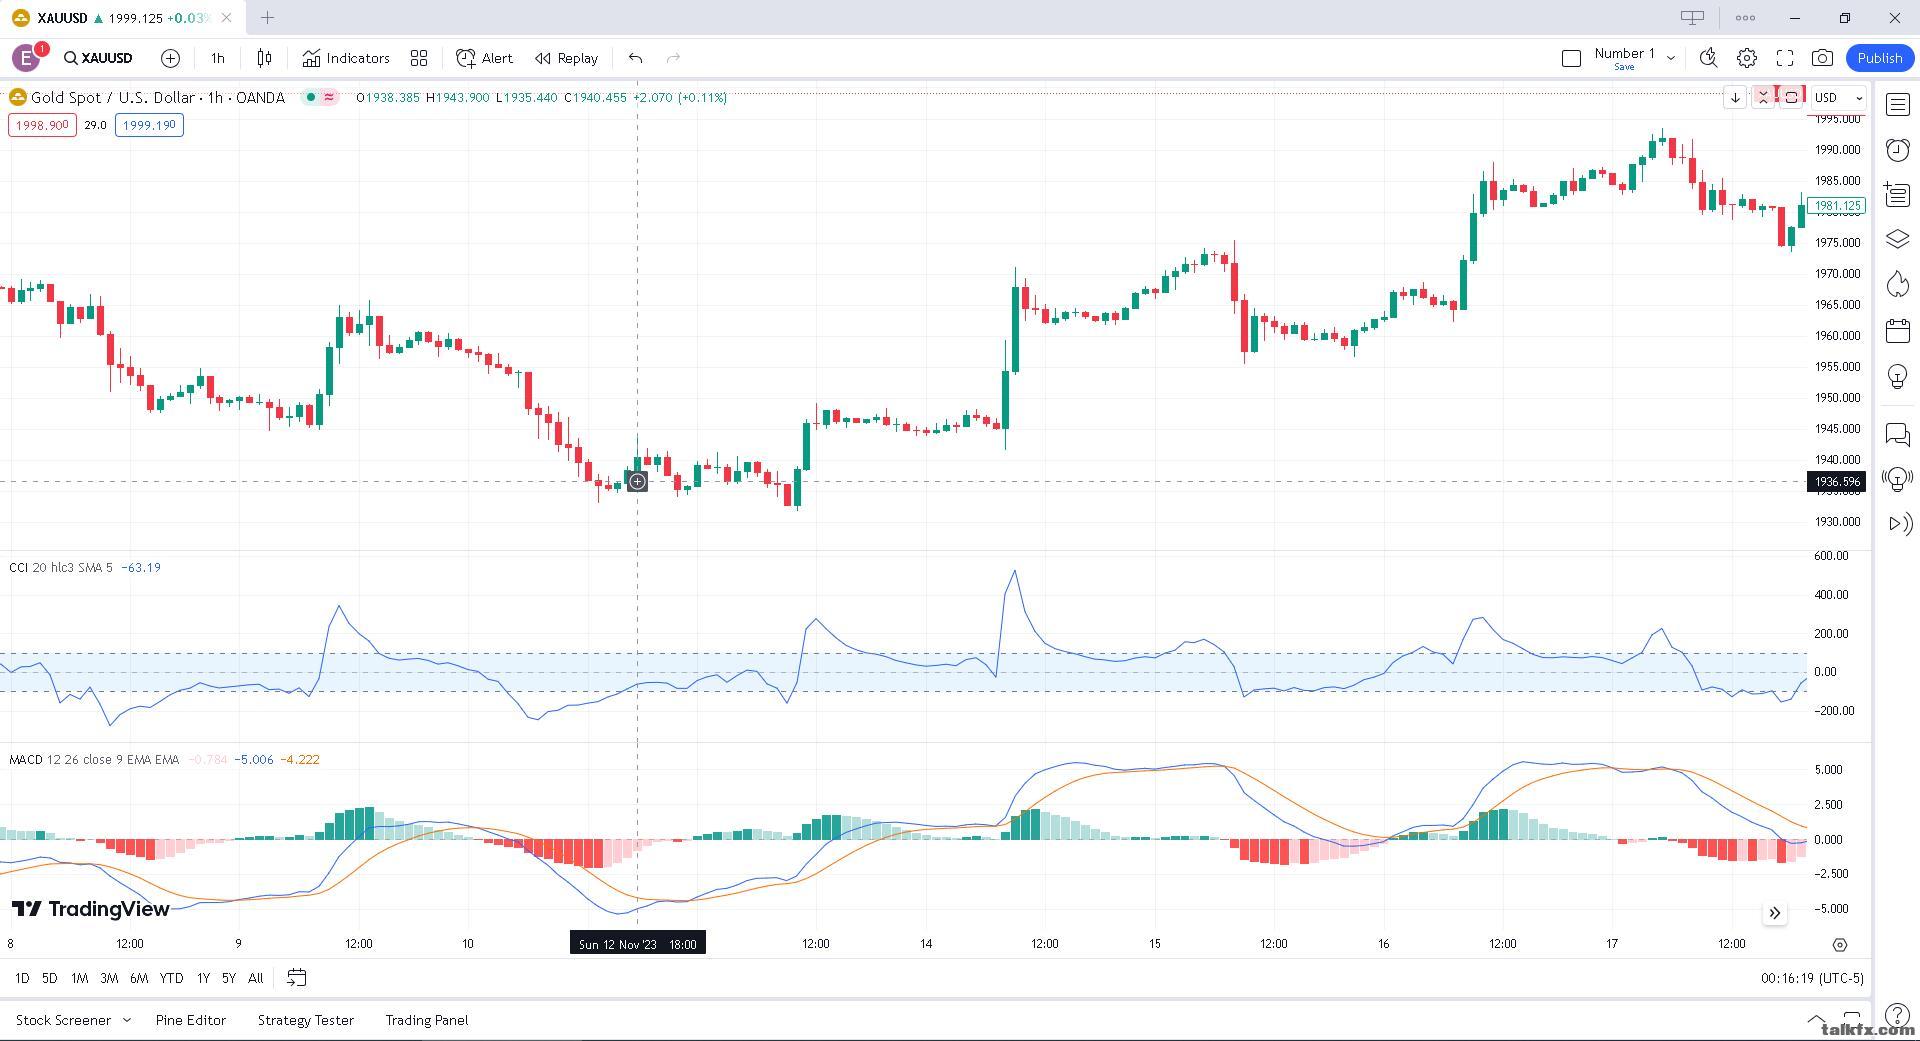Open the Alerts clock panel icon
This screenshot has width=1920, height=1041.
click(1897, 150)
